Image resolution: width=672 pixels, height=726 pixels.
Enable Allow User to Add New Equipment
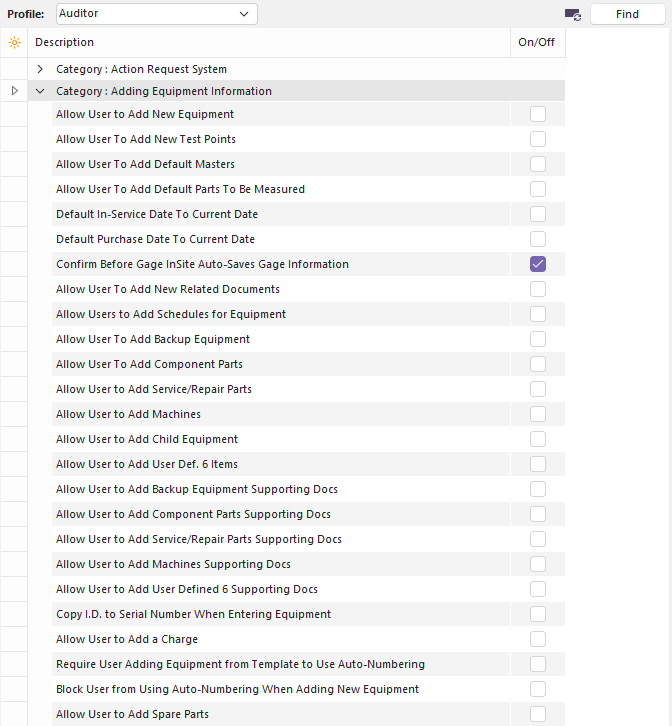point(538,114)
